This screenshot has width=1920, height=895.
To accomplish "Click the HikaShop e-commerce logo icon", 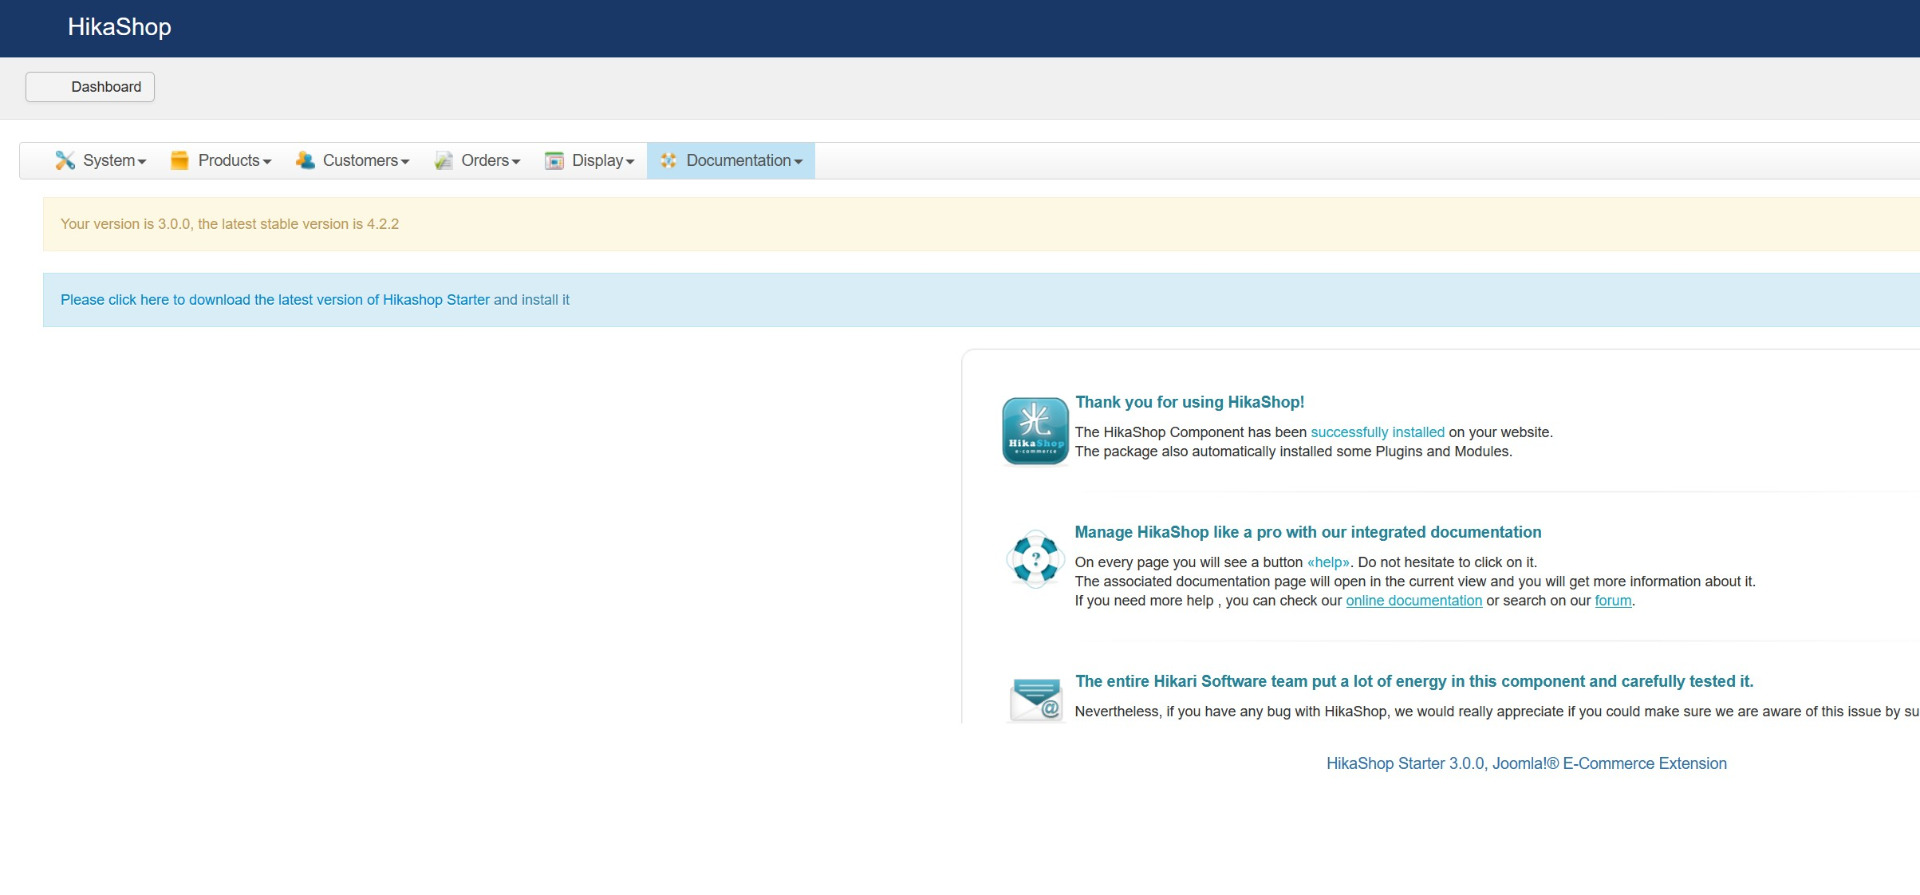I will (x=1035, y=431).
